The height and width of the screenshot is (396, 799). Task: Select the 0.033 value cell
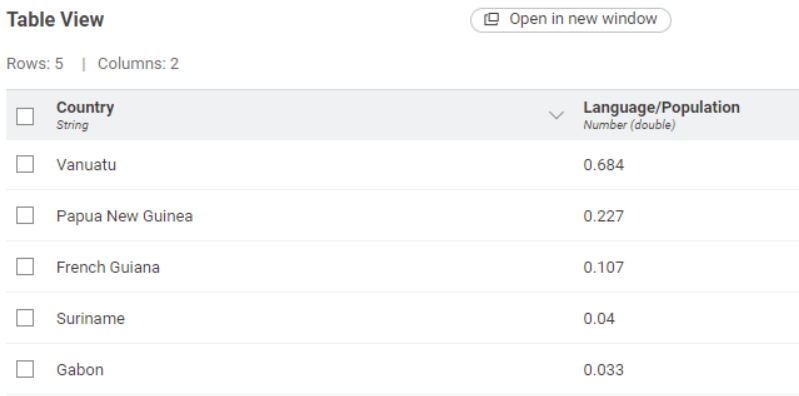[x=603, y=369]
